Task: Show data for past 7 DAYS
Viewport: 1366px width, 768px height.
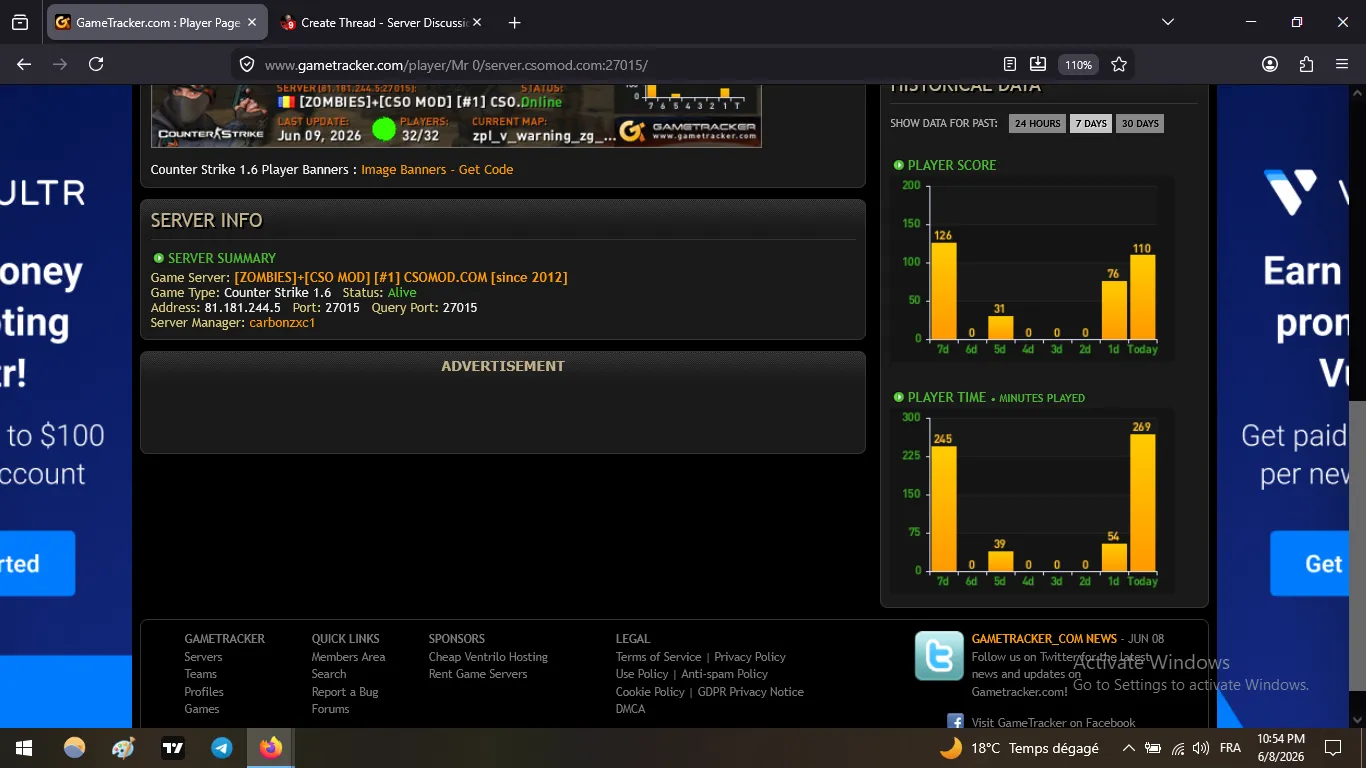Action: [x=1091, y=124]
